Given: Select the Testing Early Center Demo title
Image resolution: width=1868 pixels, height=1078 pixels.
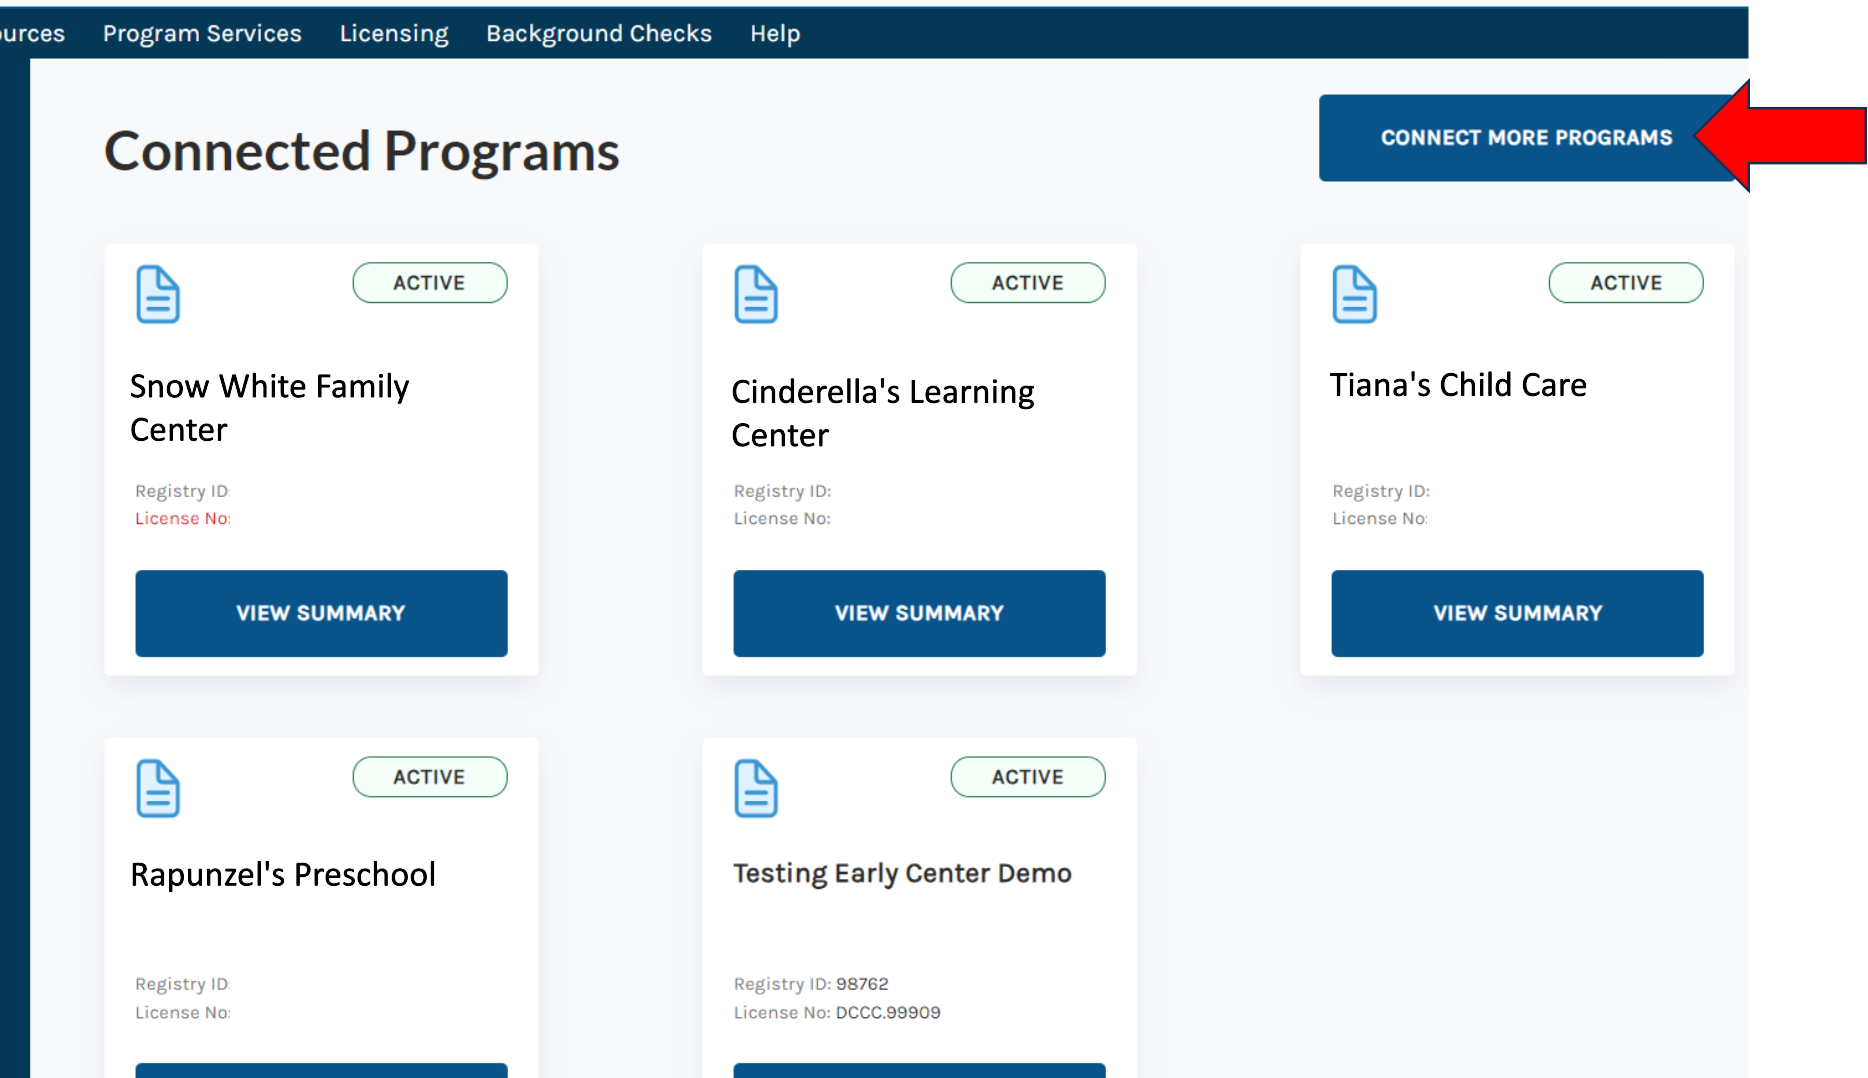Looking at the screenshot, I should coord(902,873).
